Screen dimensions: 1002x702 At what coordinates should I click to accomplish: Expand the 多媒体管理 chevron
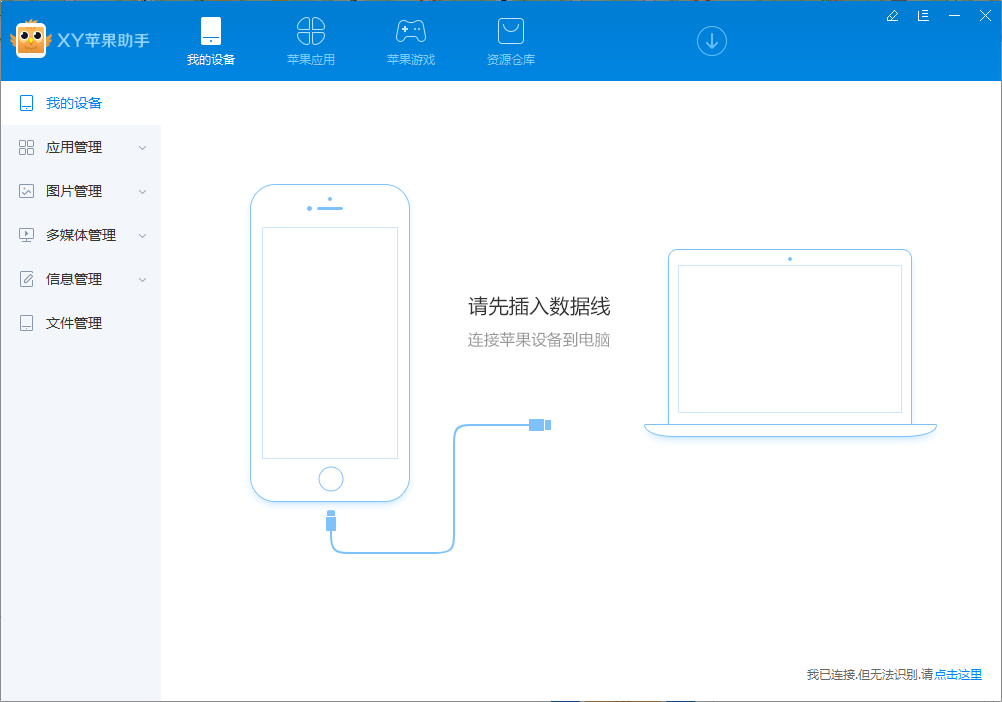[x=143, y=236]
